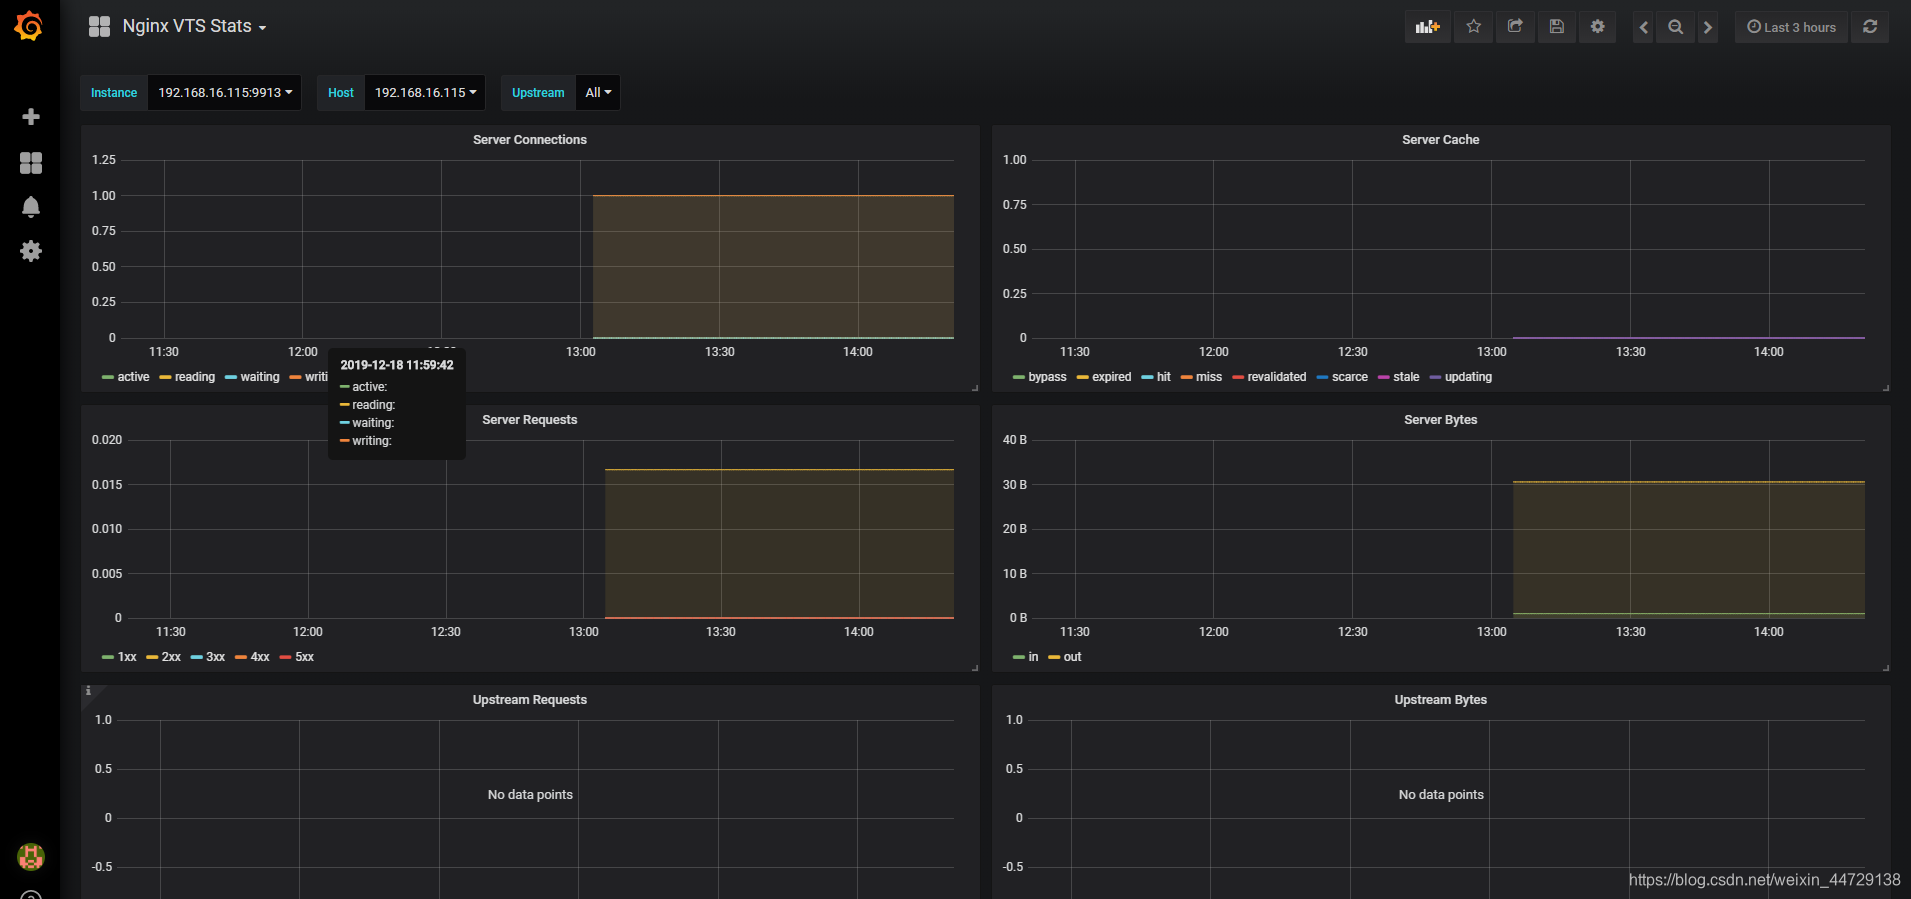Viewport: 1911px width, 899px height.
Task: Click Upstream Requests panel info icon
Action: (x=88, y=691)
